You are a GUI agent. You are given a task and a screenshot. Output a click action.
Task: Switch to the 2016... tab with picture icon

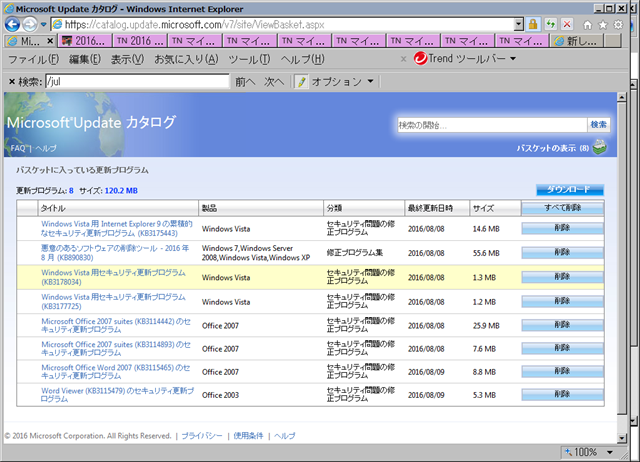(85, 41)
